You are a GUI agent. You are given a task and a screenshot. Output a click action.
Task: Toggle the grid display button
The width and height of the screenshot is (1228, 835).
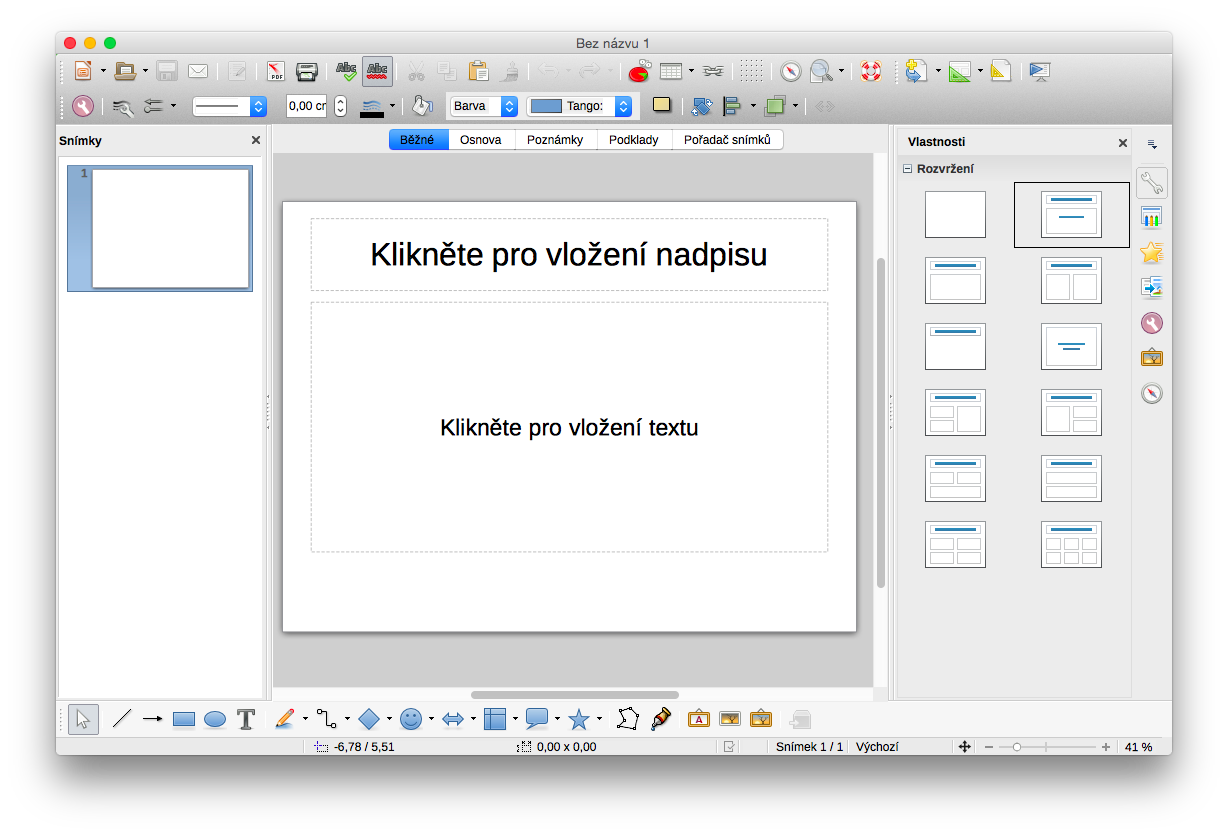752,71
